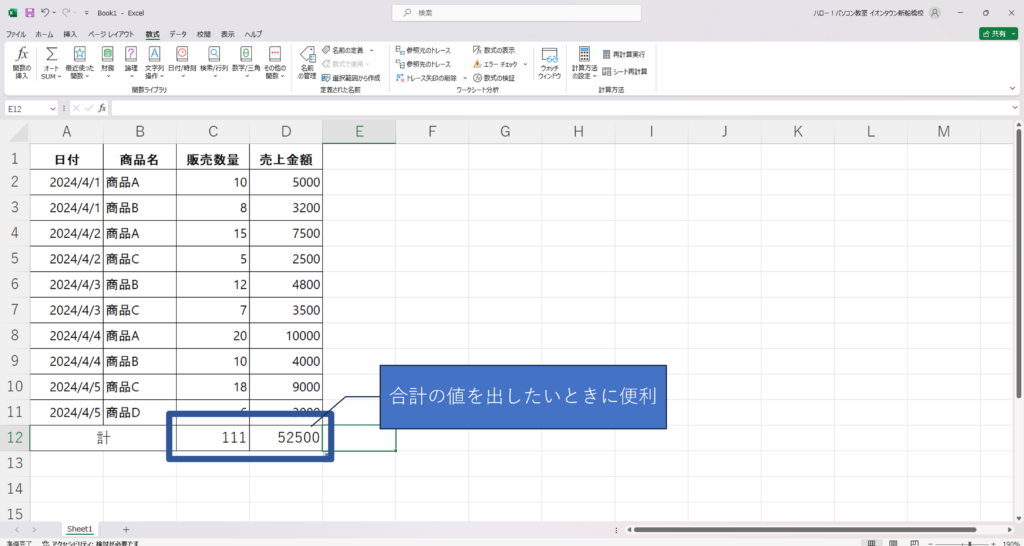The image size is (1024, 546).
Task: Open the More Functions (その他の関数) icon
Action: click(275, 55)
